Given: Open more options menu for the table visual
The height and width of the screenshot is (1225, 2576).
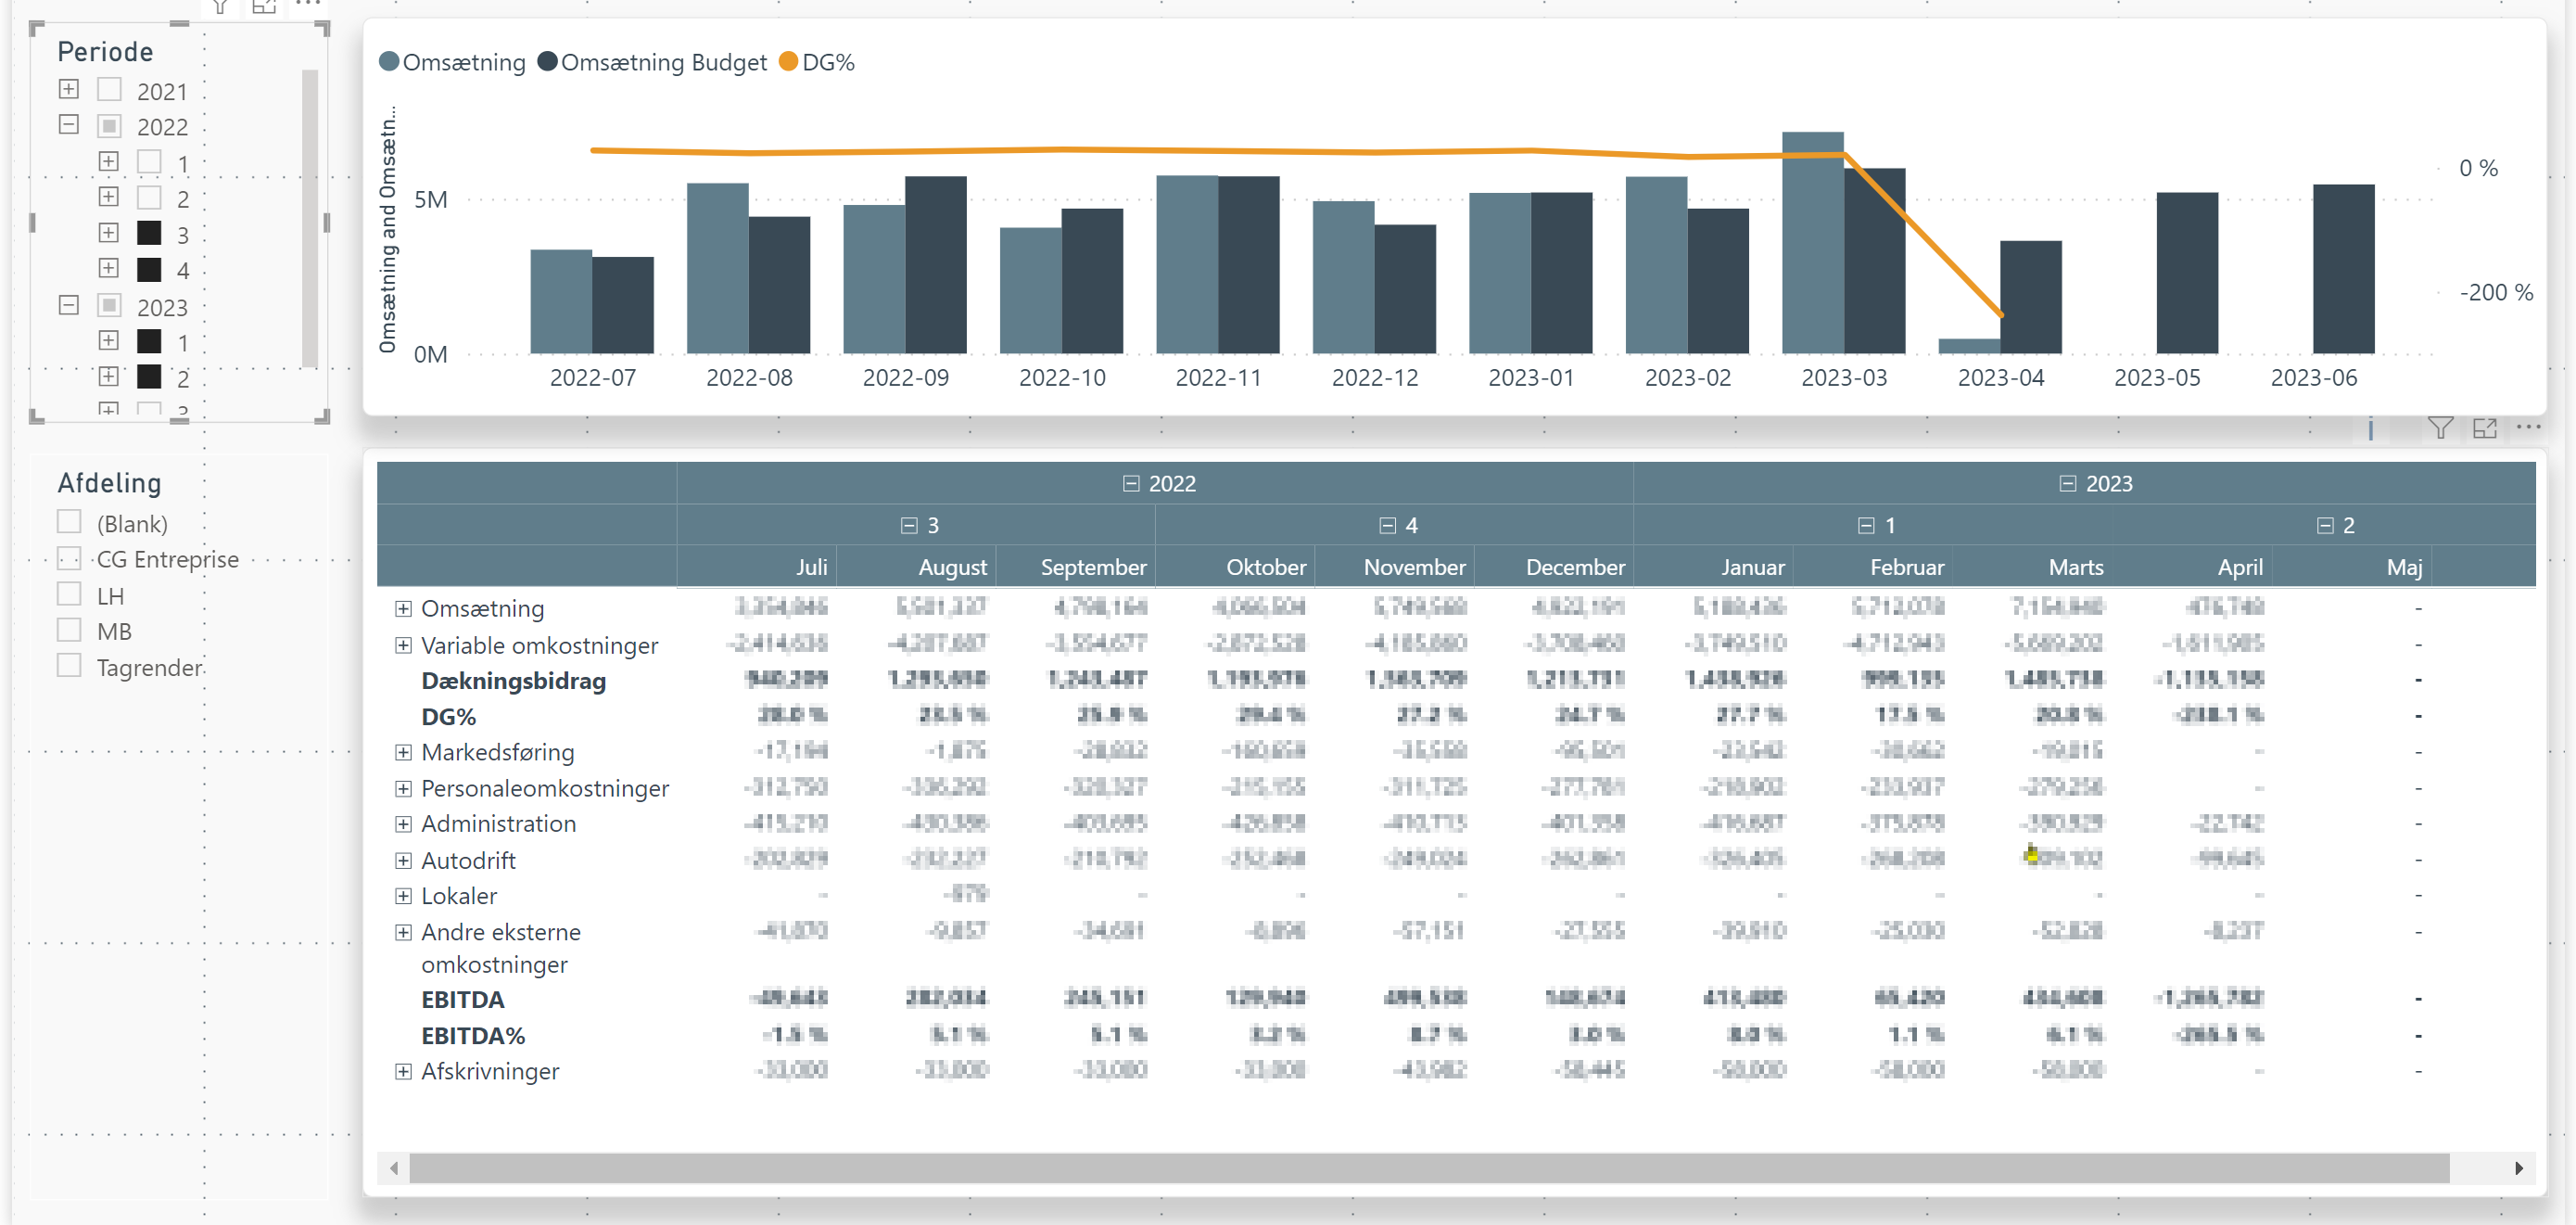Looking at the screenshot, I should click(x=2531, y=427).
